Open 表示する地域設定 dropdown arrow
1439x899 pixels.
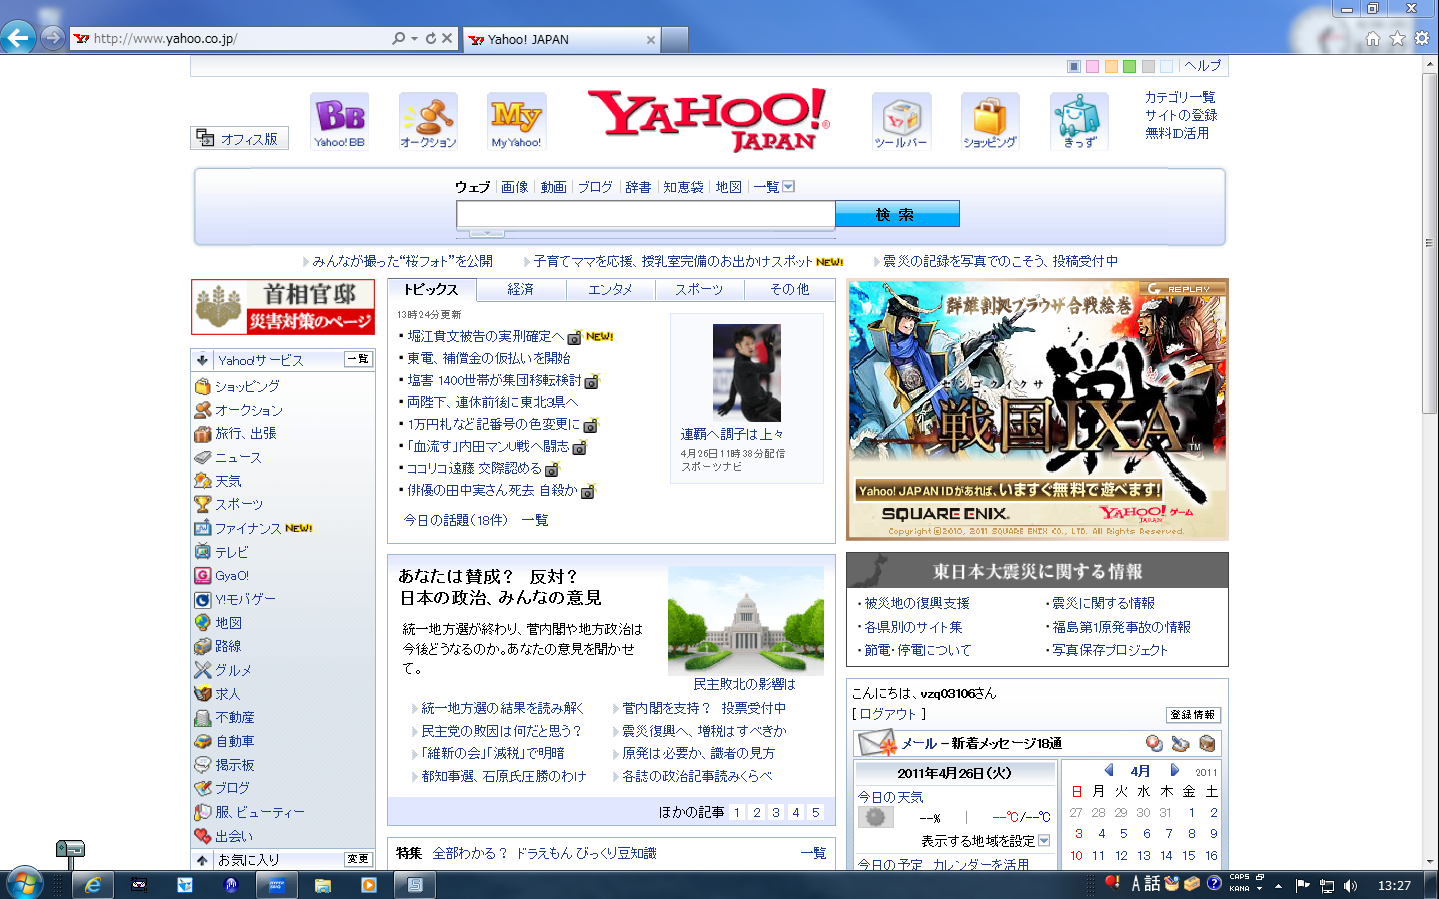(x=1044, y=841)
